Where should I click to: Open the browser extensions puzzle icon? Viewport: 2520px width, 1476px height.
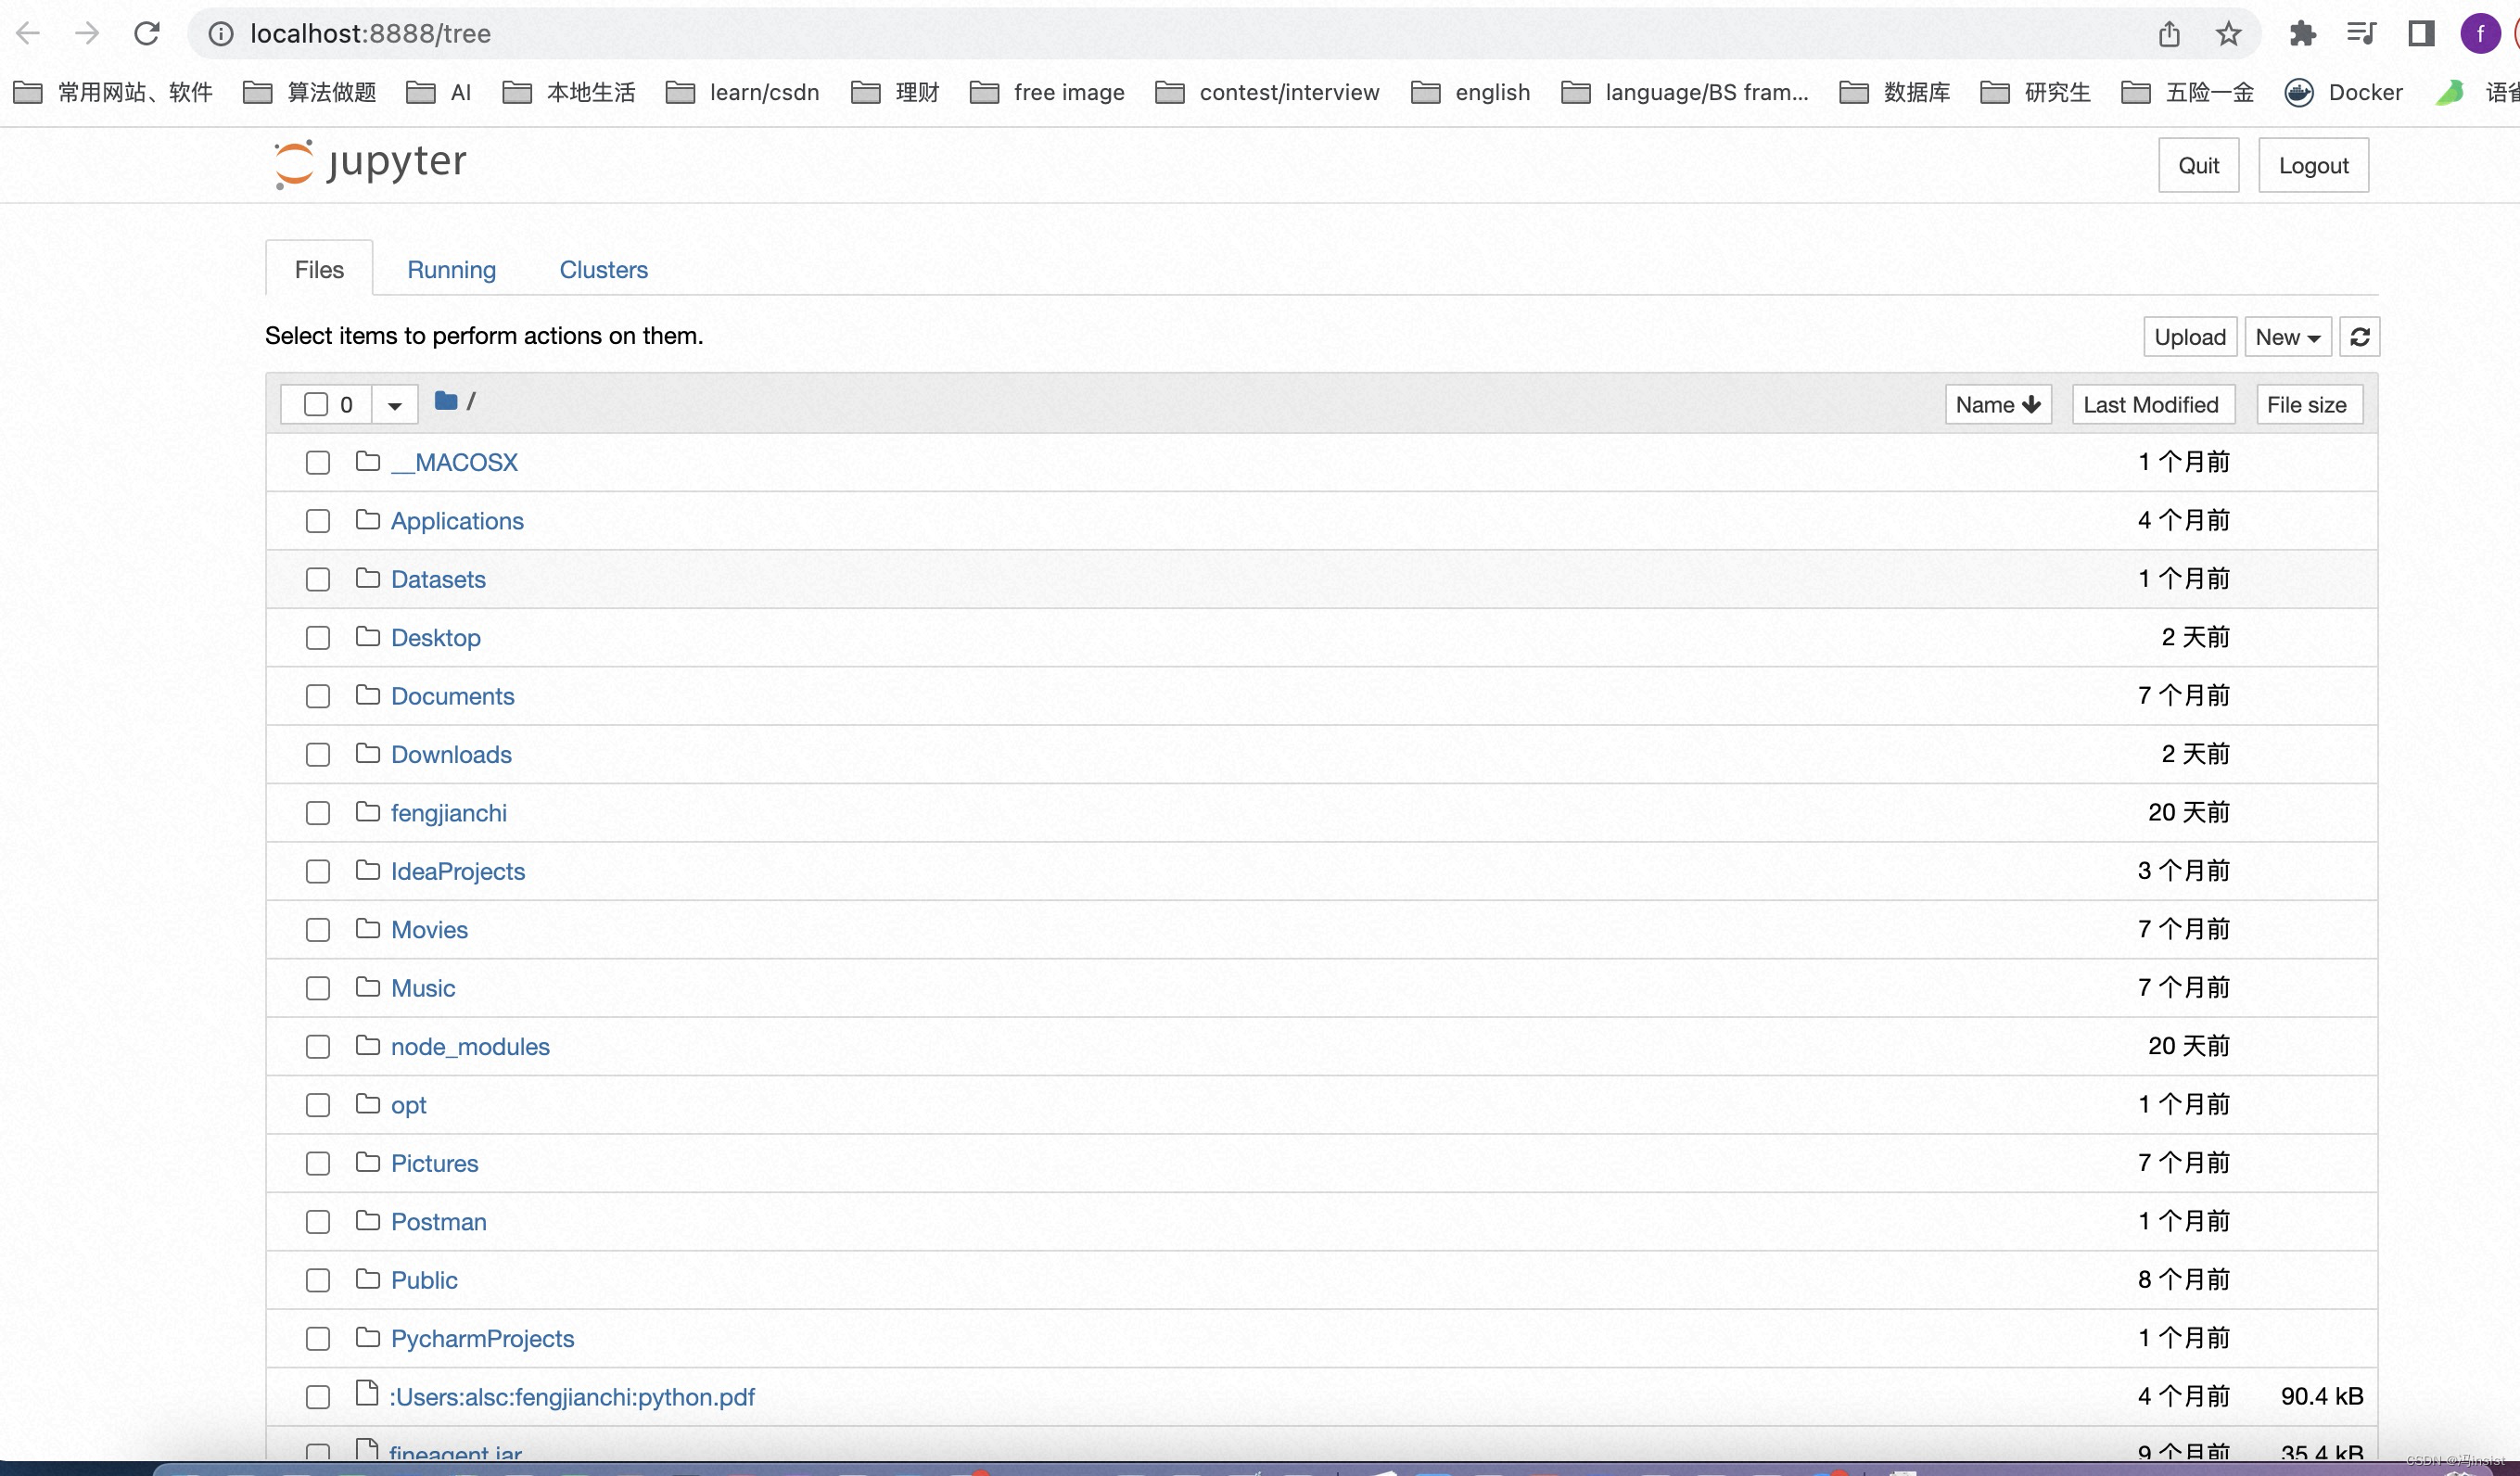point(2302,34)
